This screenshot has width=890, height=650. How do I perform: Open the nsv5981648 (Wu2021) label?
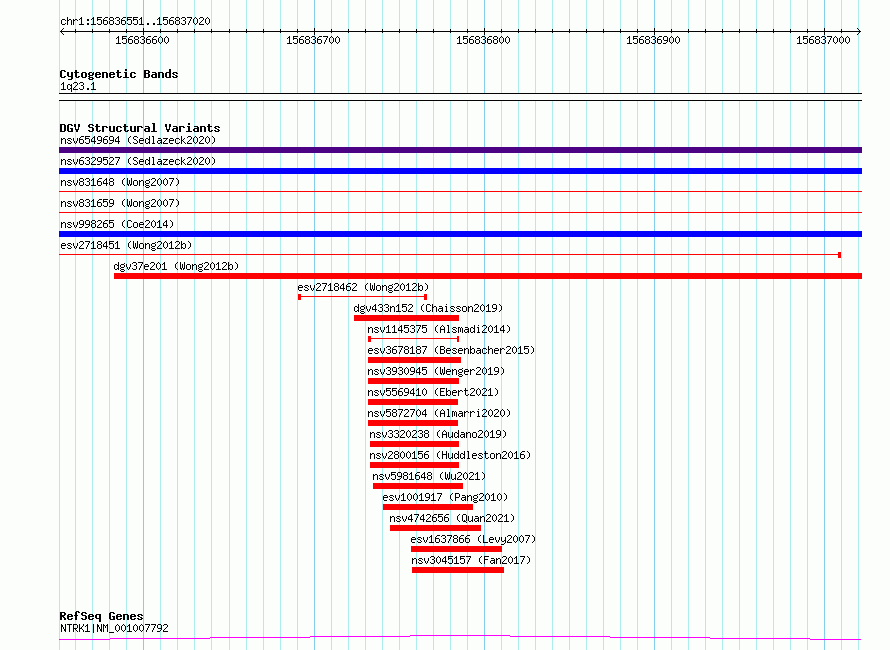click(x=429, y=476)
